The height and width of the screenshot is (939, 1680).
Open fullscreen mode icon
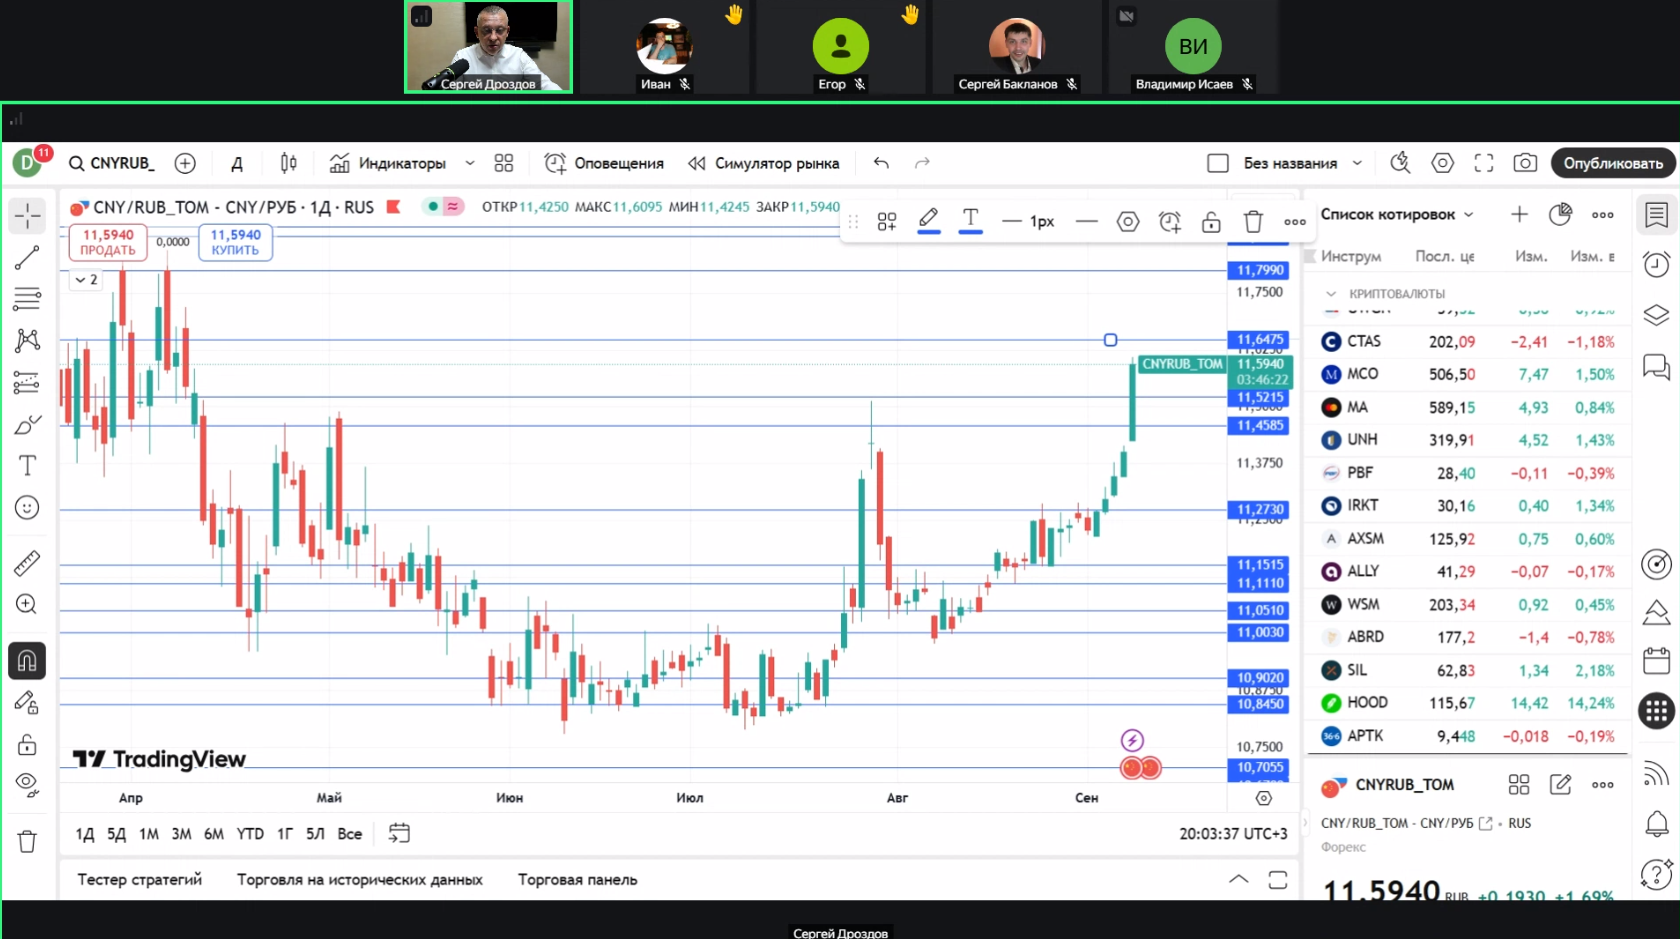coord(1484,163)
